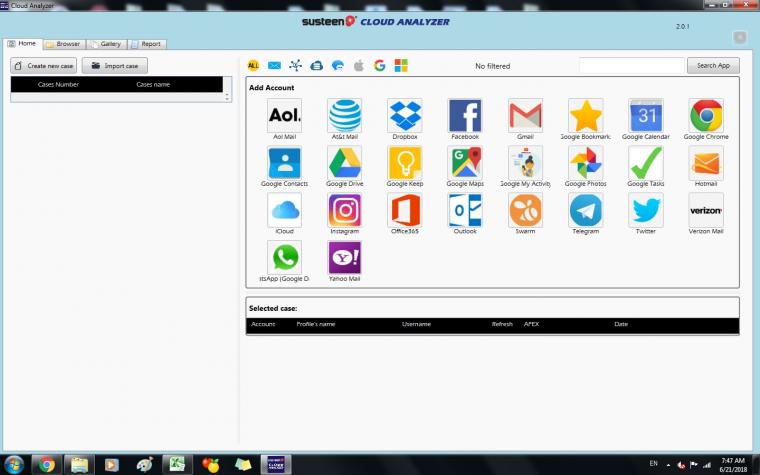The width and height of the screenshot is (760, 475).
Task: Select Google My Activity icon
Action: click(525, 163)
